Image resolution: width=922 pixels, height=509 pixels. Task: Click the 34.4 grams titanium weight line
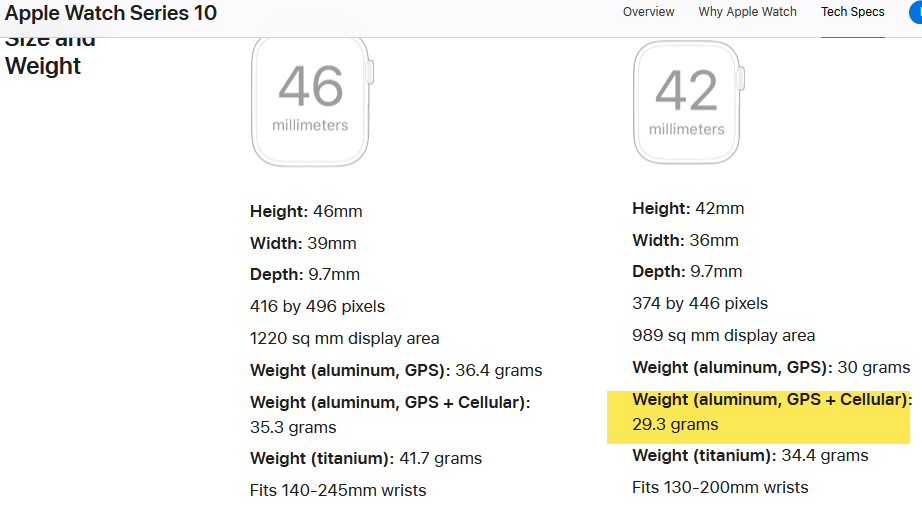tap(750, 456)
